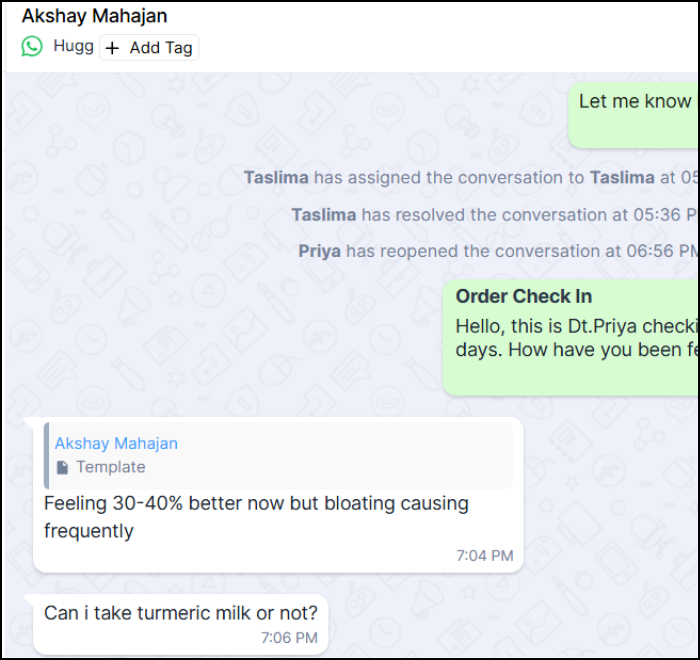Click the 'Hello, this is Dt.Priya' message text
The image size is (700, 660).
point(576,338)
